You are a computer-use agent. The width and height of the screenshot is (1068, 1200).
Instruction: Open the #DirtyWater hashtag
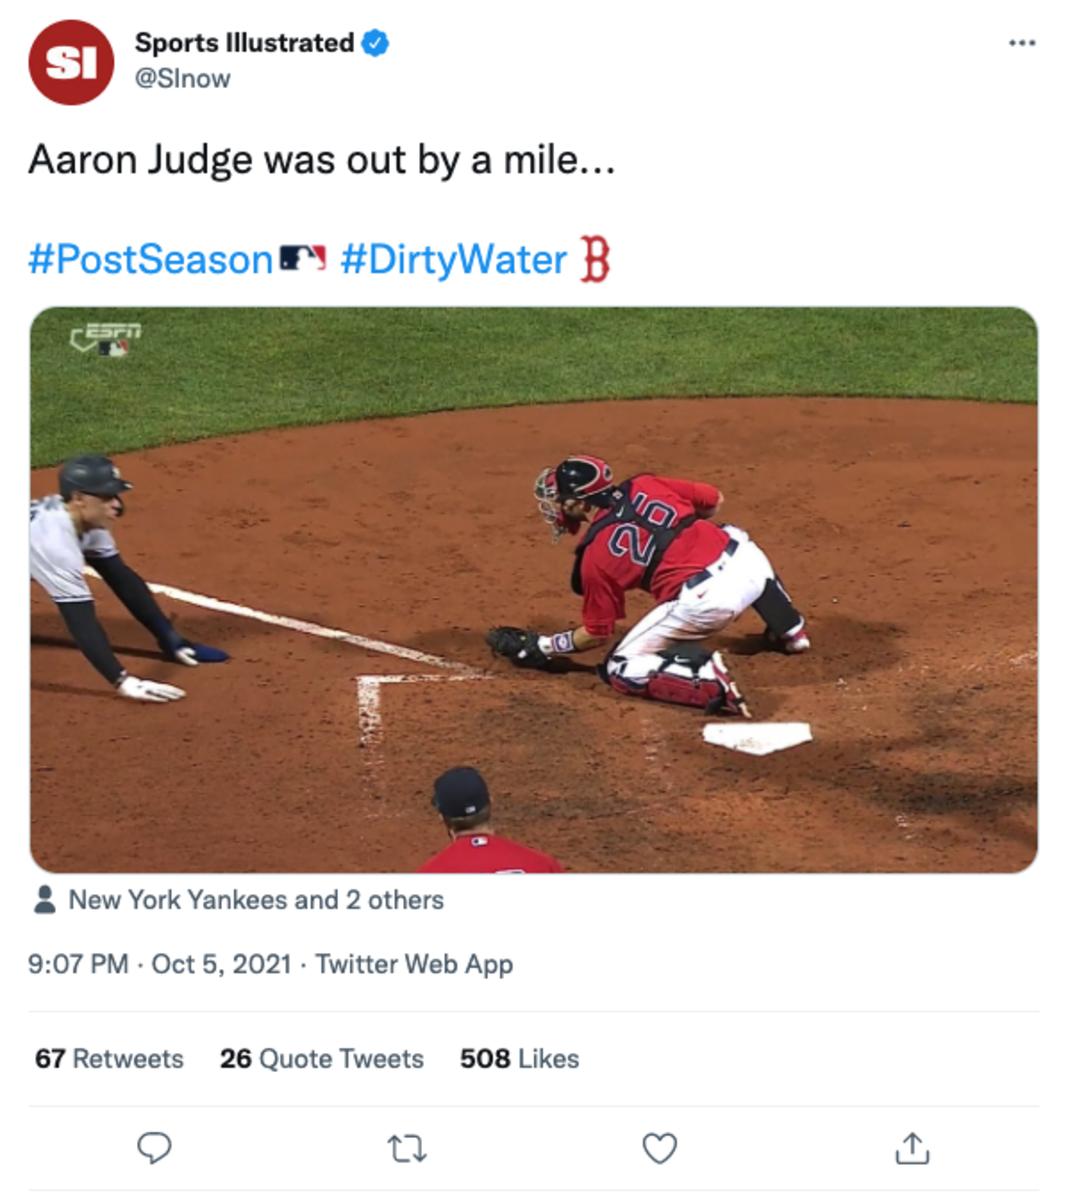point(453,259)
